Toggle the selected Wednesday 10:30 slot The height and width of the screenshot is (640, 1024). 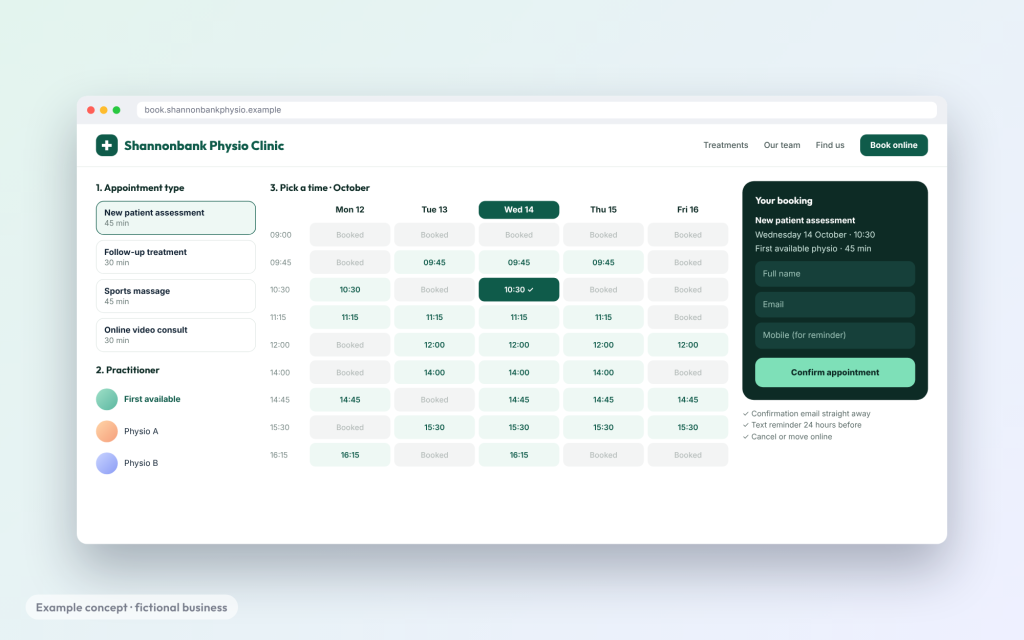[519, 290]
